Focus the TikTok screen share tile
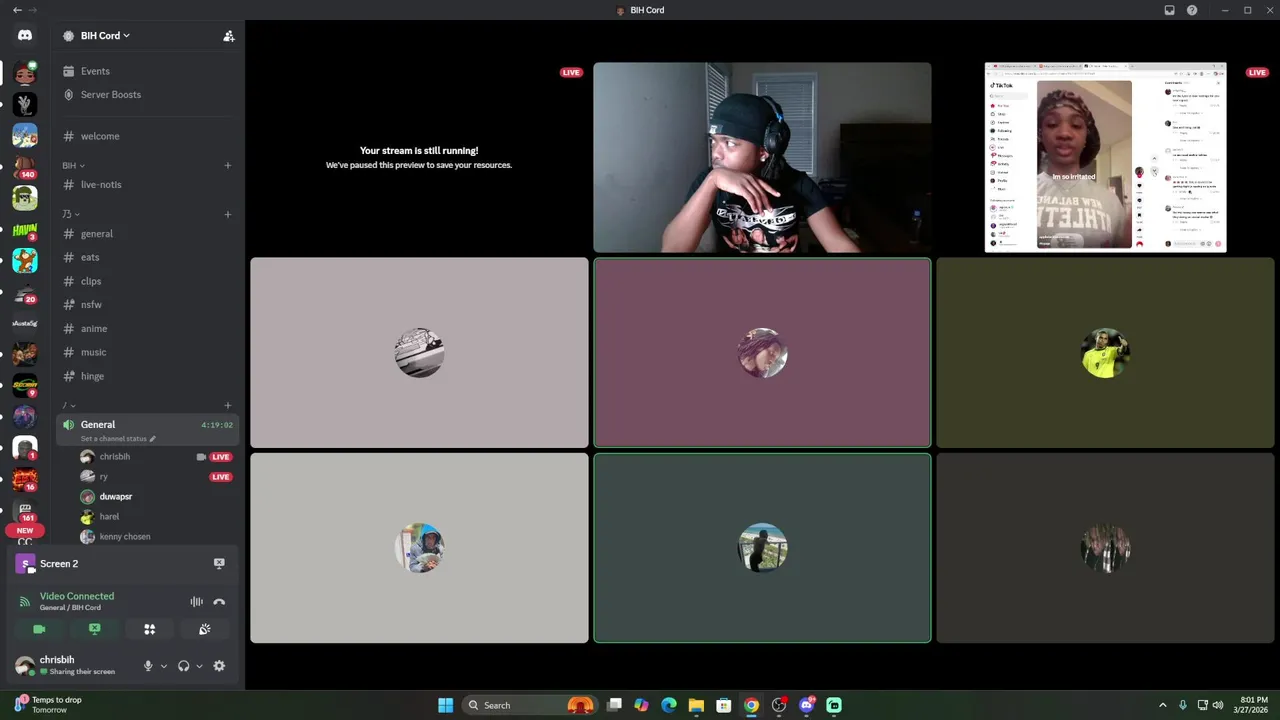Image resolution: width=1280 pixels, height=720 pixels. click(x=1105, y=157)
